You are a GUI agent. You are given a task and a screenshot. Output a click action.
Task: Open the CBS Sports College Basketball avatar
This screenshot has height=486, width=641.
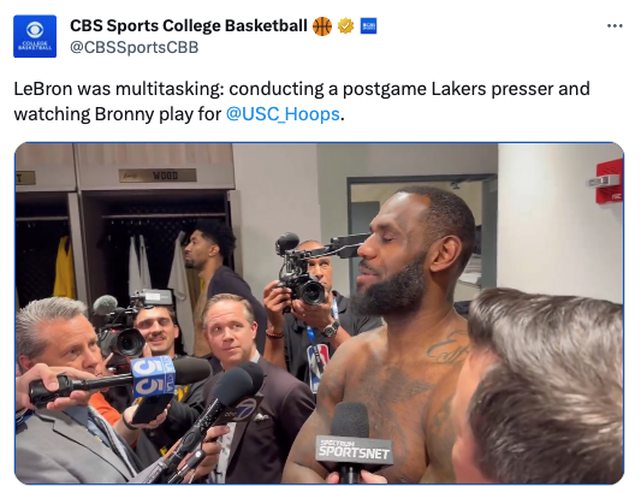pos(35,35)
